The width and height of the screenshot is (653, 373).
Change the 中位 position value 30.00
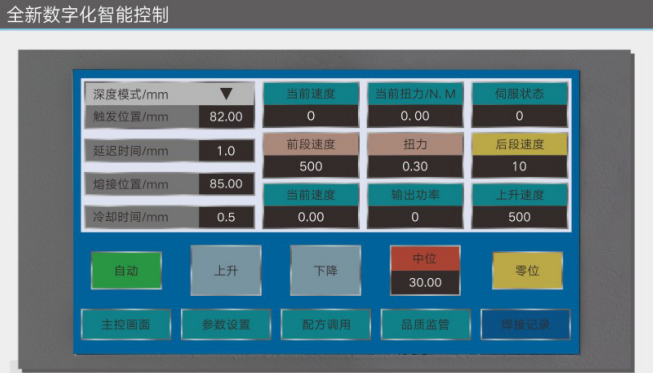(x=425, y=283)
